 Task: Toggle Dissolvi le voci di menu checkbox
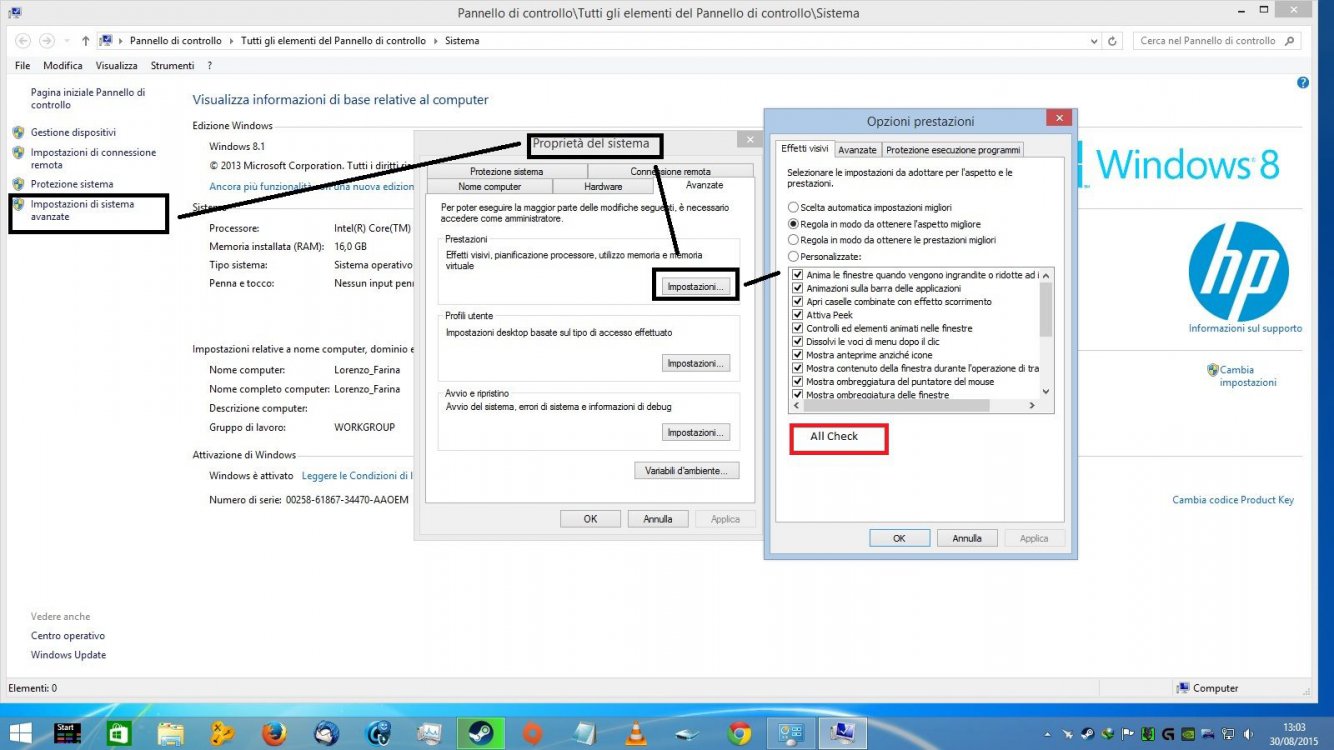(x=798, y=341)
